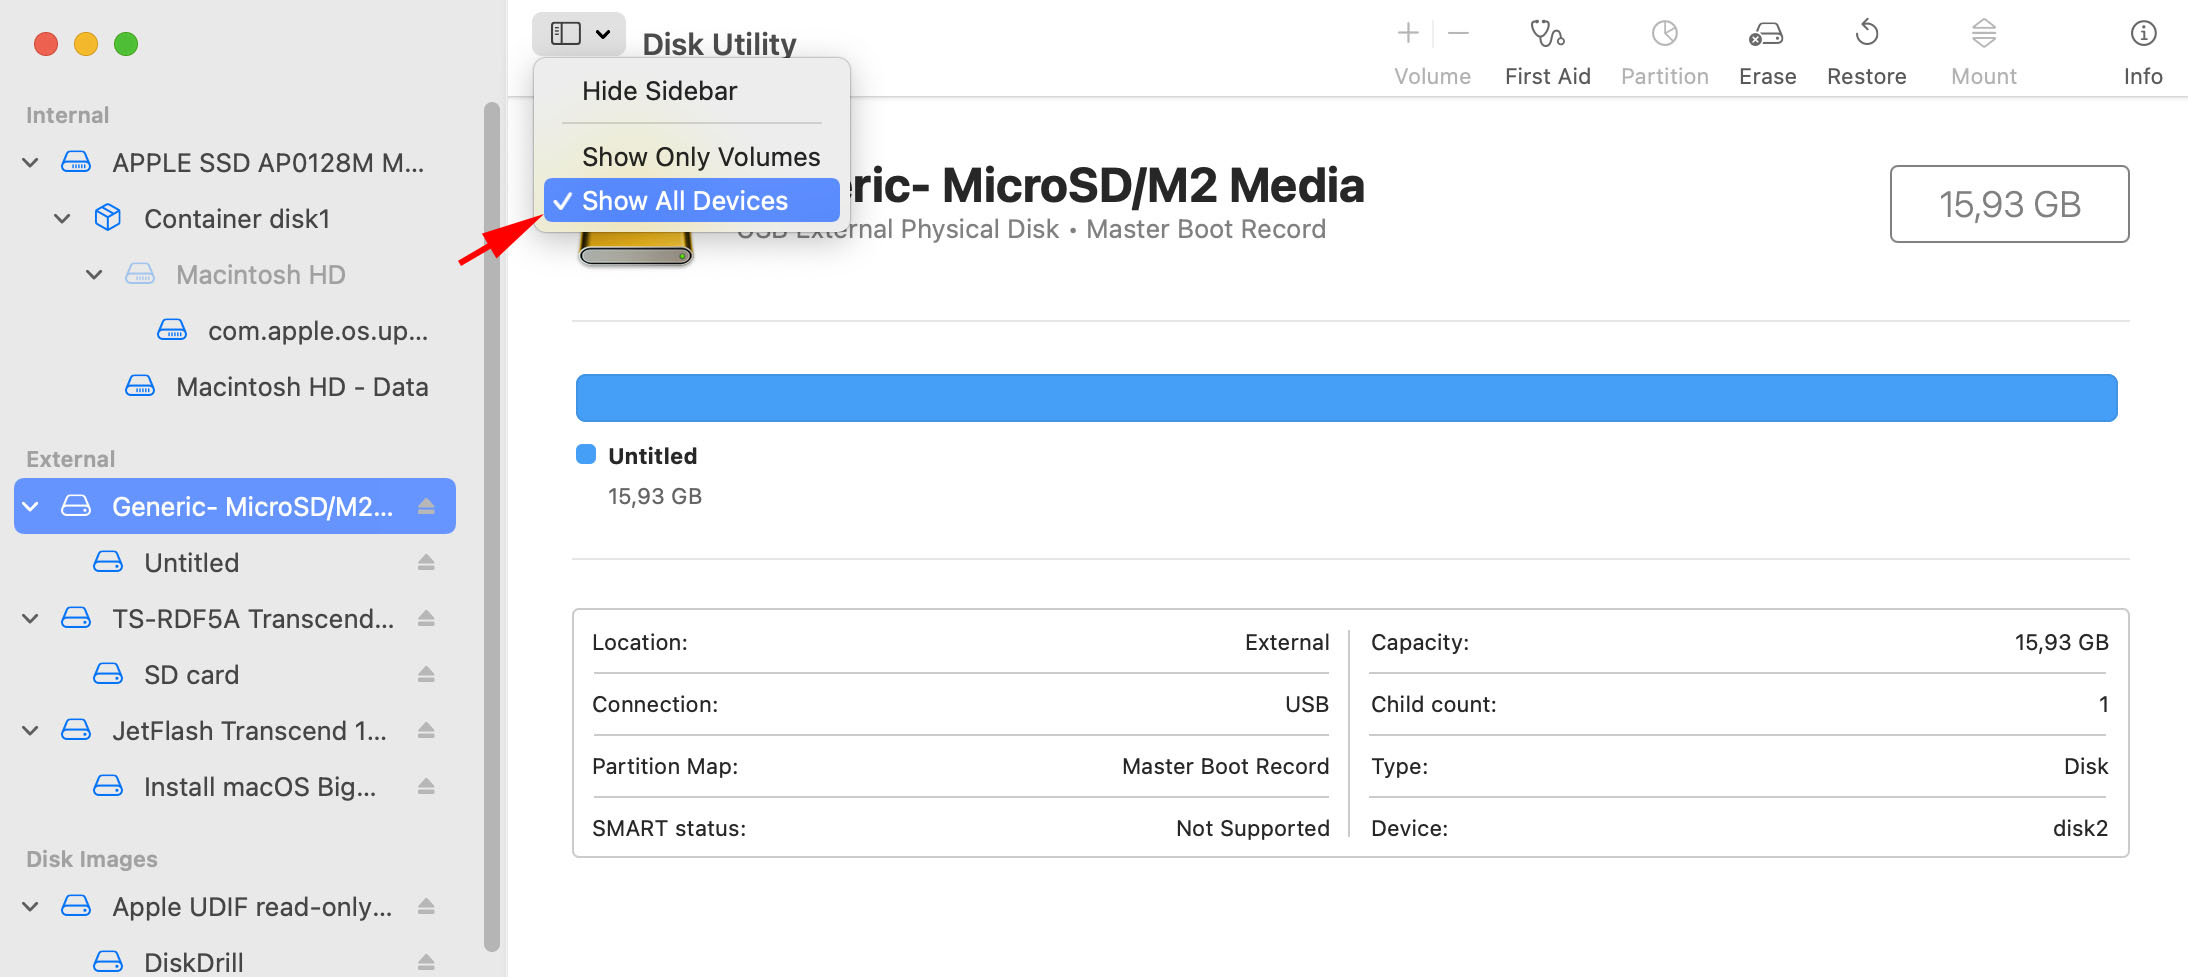Click the sidebar vertical scrollbar

coord(491,527)
